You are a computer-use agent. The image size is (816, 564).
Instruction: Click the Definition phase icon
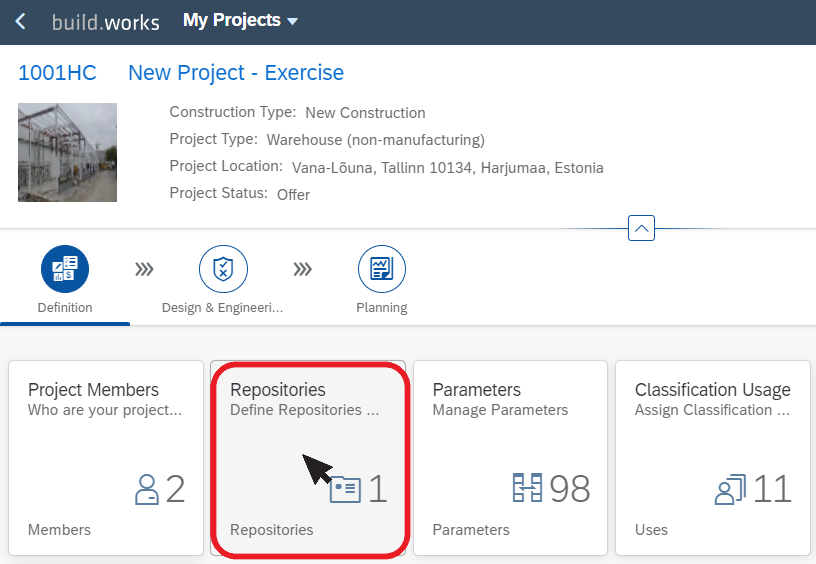pos(65,269)
